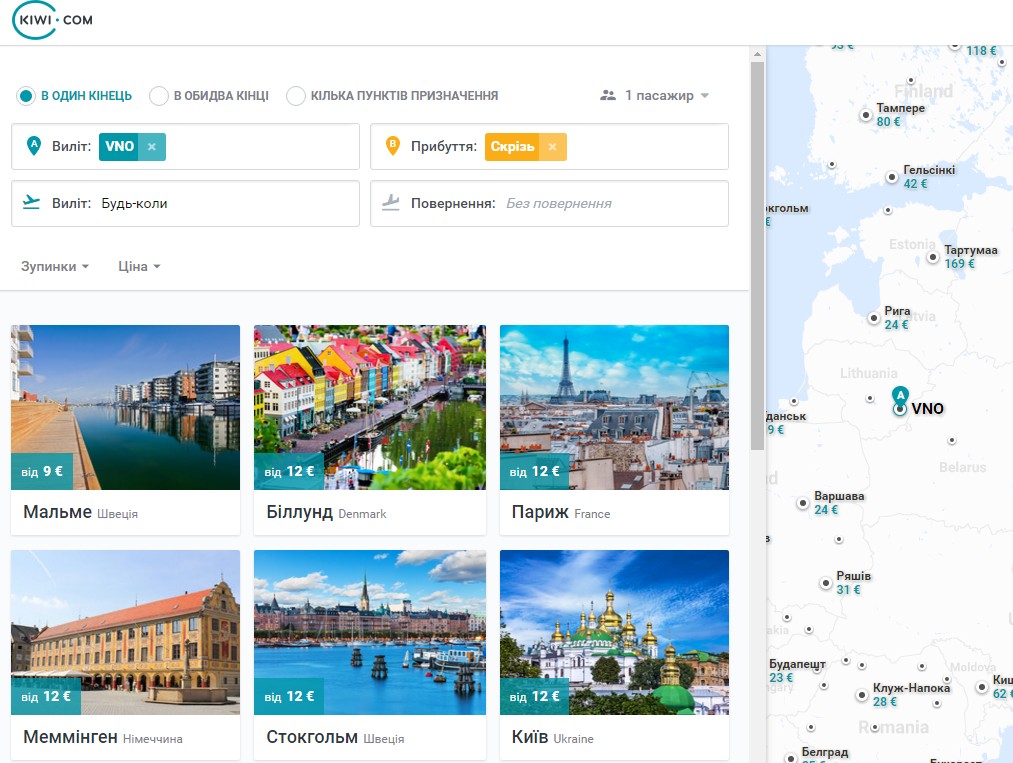
Task: Click the Тампере map marker
Action: [866, 115]
